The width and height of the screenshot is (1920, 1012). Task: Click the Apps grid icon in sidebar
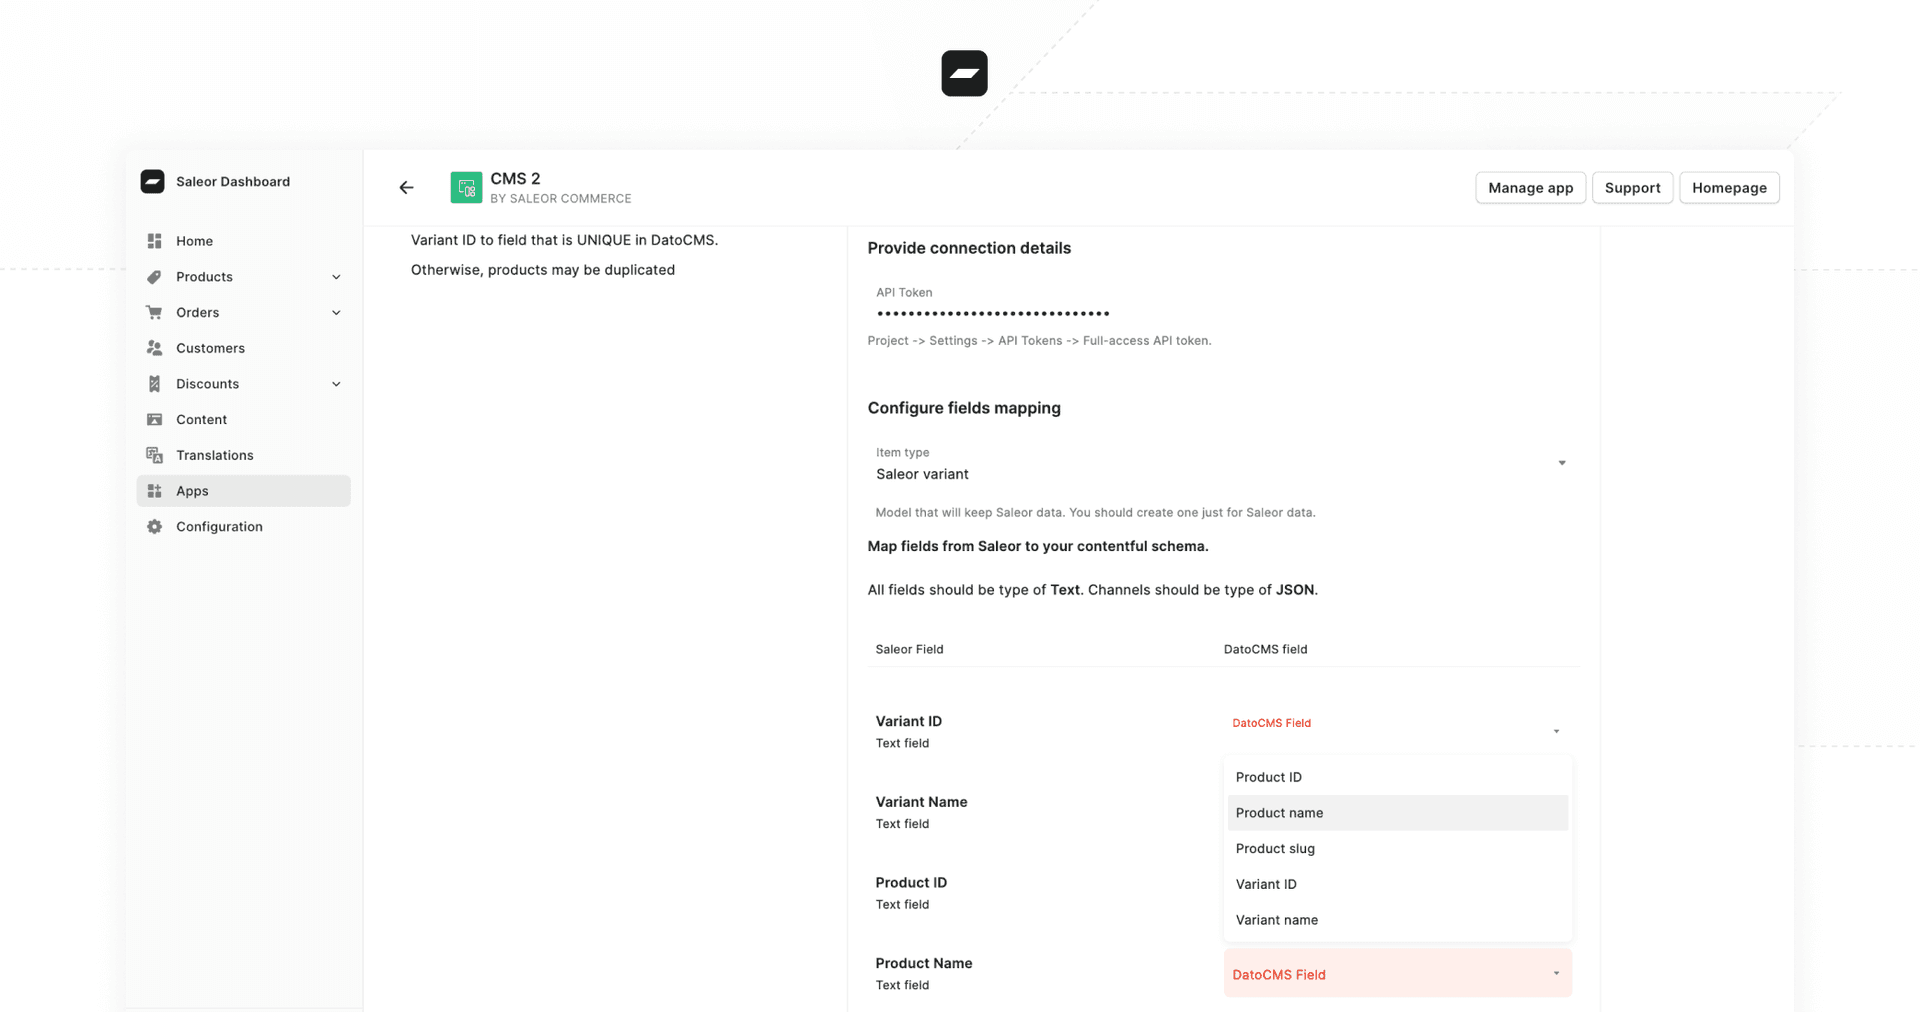pos(154,491)
